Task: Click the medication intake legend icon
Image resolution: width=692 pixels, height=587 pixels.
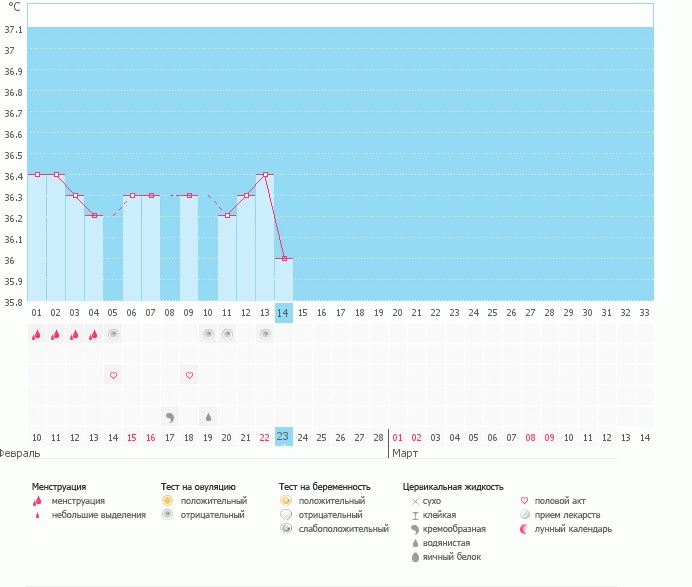Action: click(x=526, y=515)
